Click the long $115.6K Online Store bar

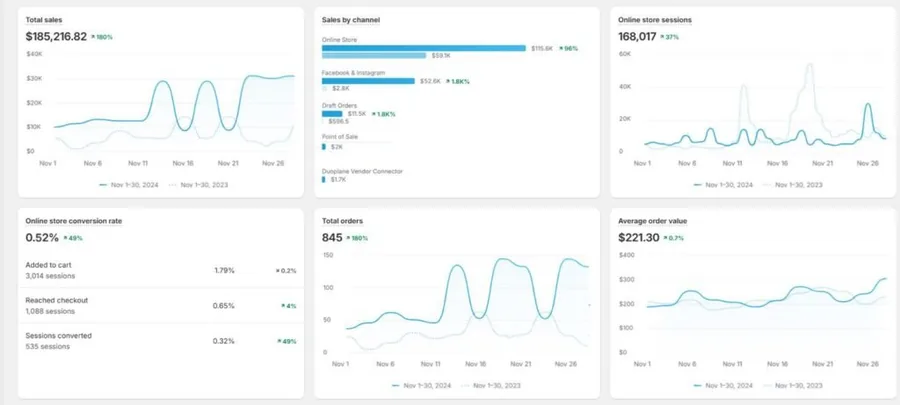424,48
